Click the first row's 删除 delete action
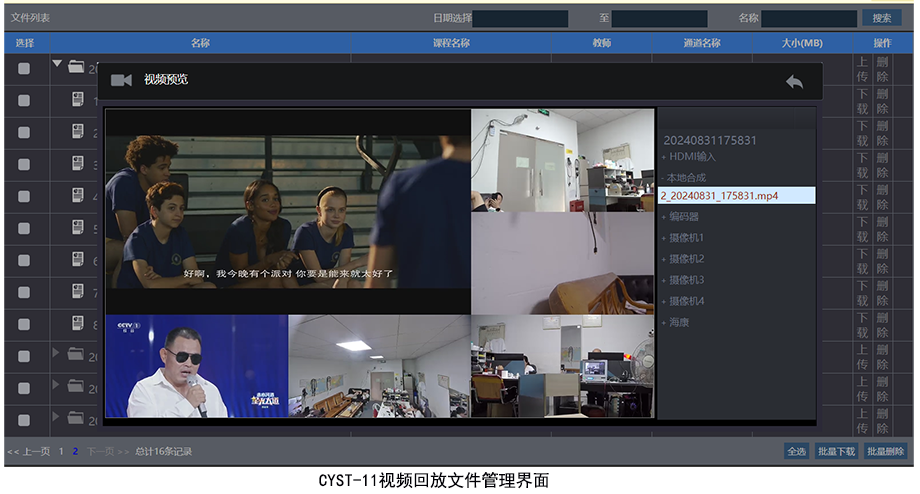 pos(882,68)
